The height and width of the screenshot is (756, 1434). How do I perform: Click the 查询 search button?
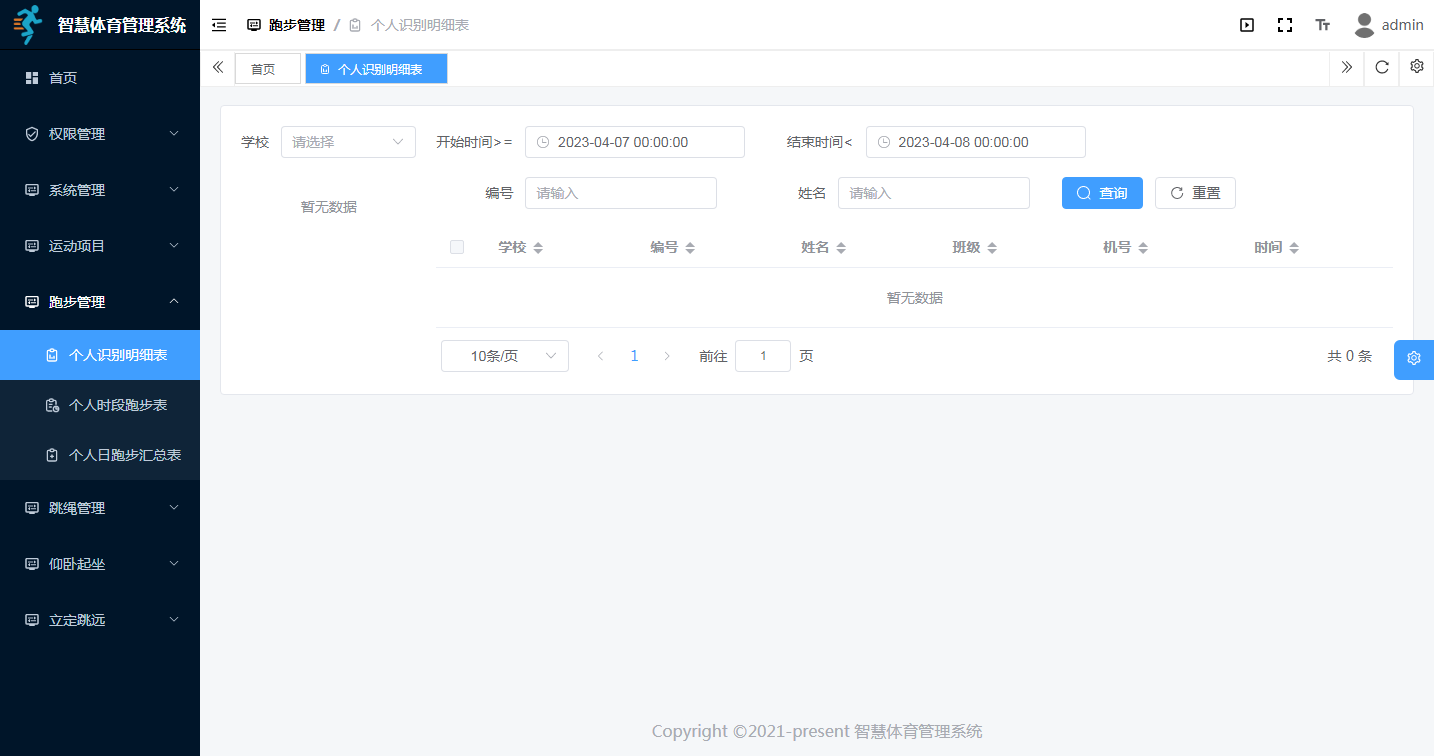pyautogui.click(x=1101, y=193)
